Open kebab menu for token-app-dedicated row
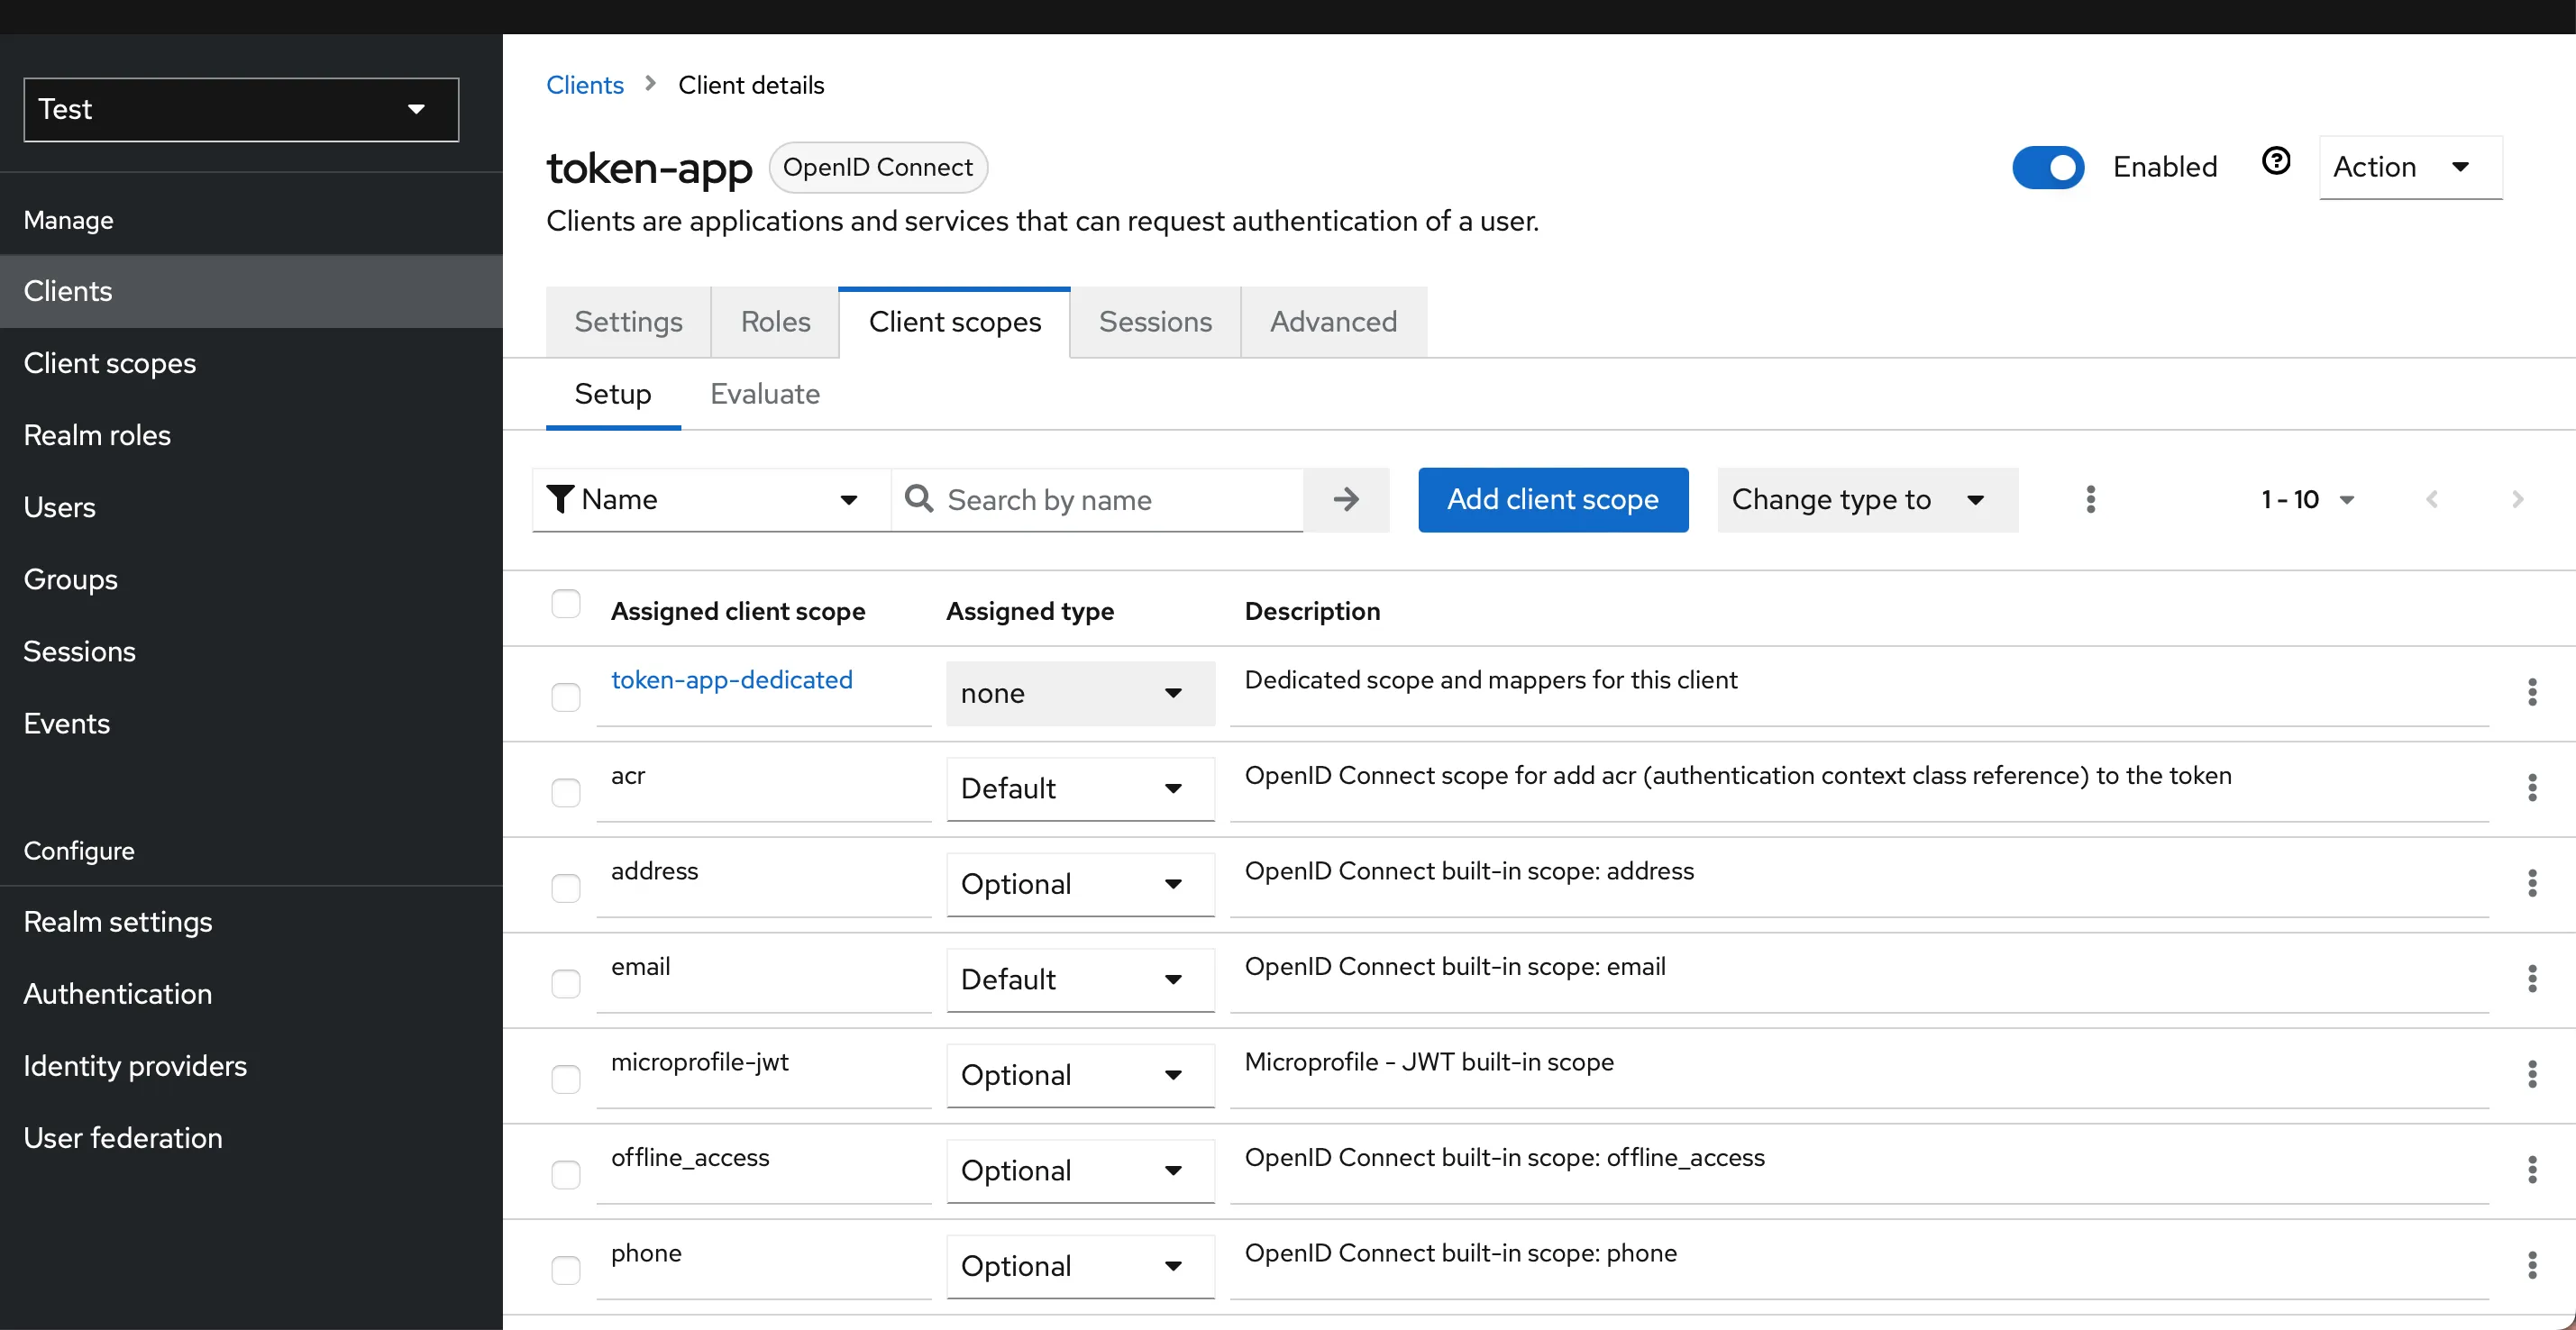Screen dimensions: 2576x1330 coord(2532,692)
